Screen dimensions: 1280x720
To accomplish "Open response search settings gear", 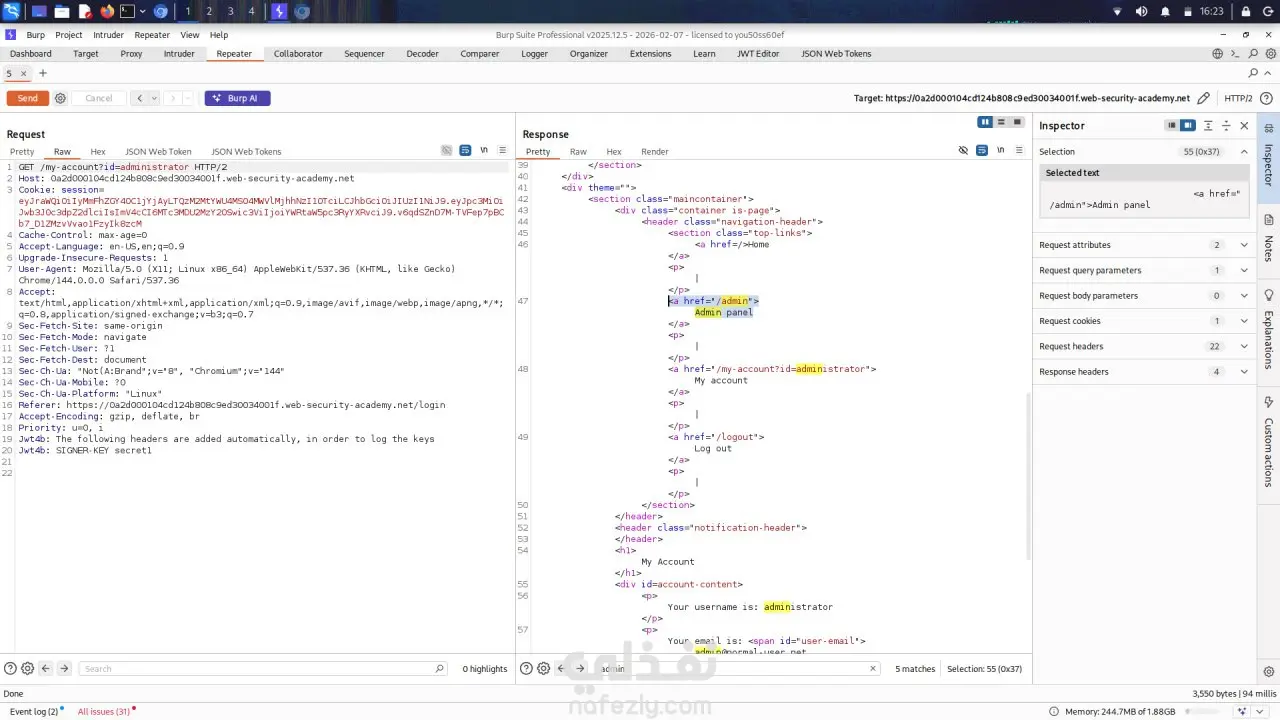I will (x=544, y=668).
